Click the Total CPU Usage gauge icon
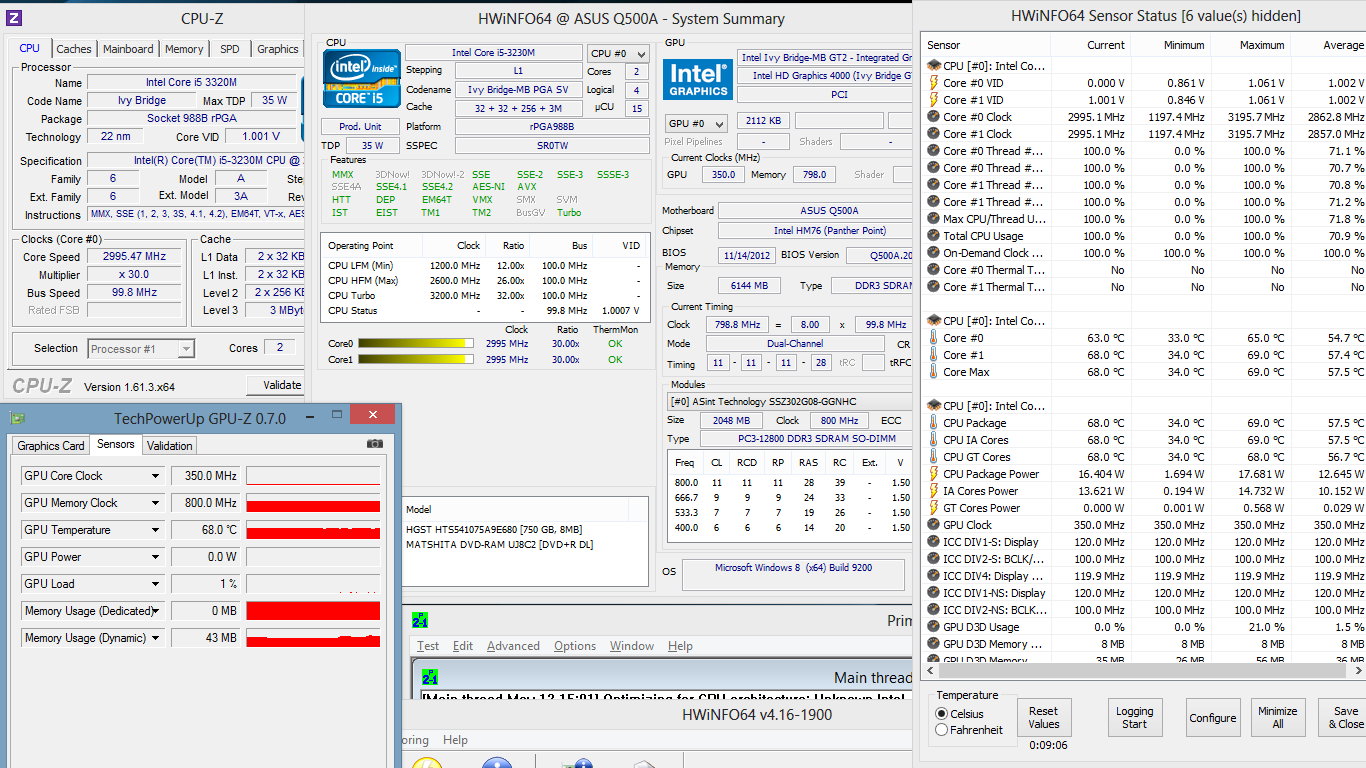1366x768 pixels. coord(934,236)
